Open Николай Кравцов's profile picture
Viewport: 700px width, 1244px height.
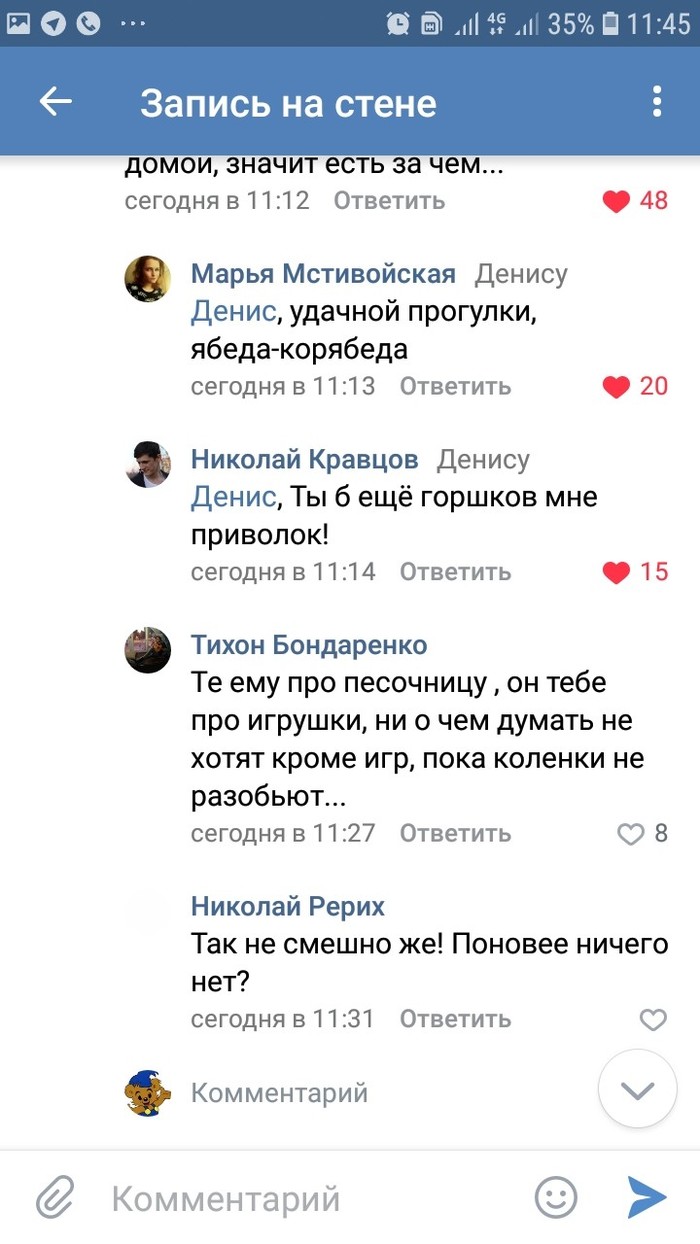point(147,464)
